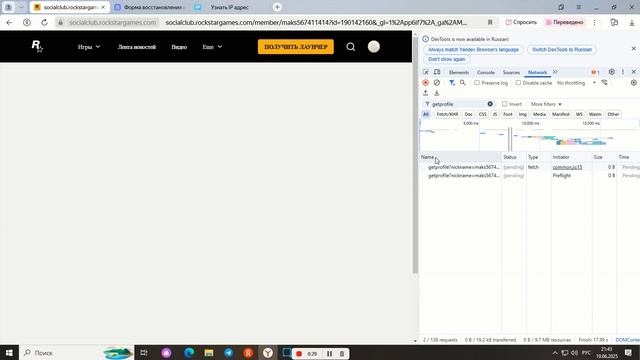
Task: Expand the More filters dropdown
Action: click(x=546, y=104)
